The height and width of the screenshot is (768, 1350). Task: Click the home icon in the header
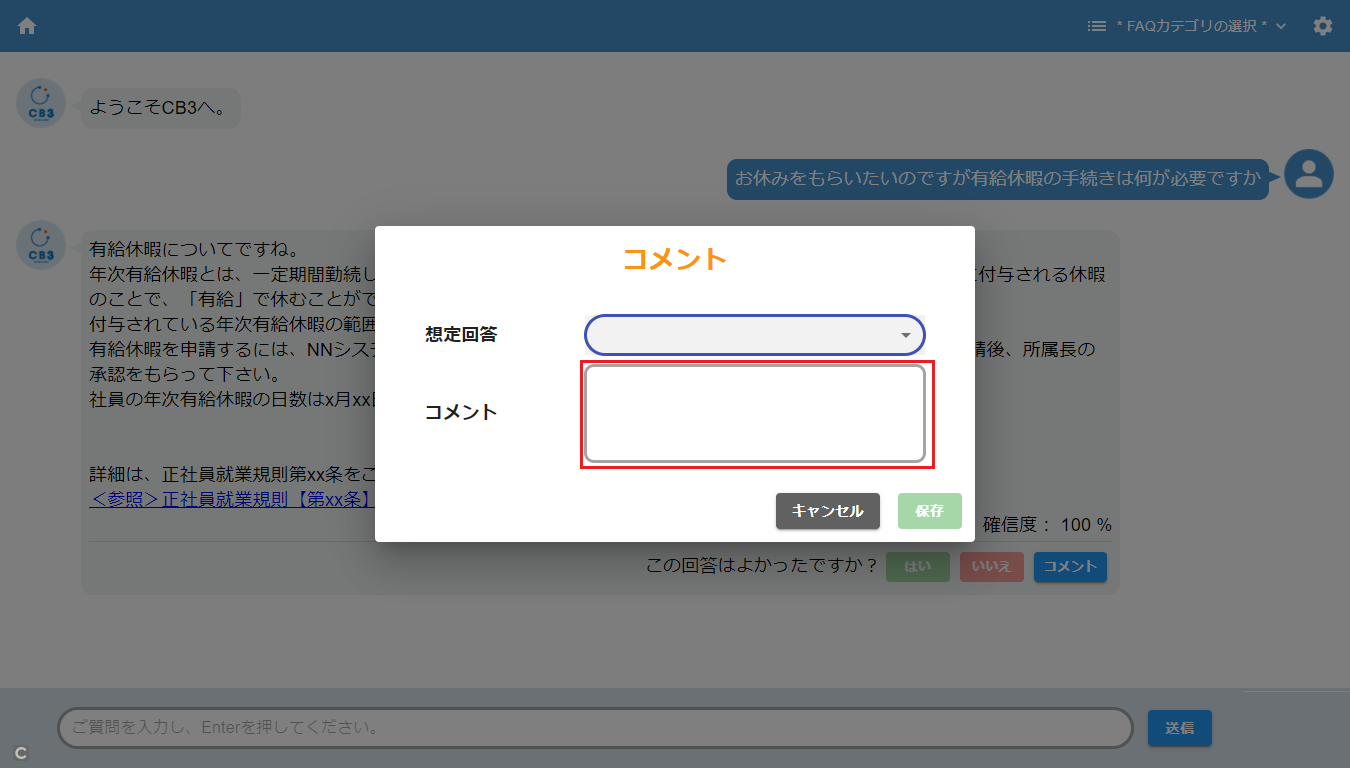click(x=27, y=26)
